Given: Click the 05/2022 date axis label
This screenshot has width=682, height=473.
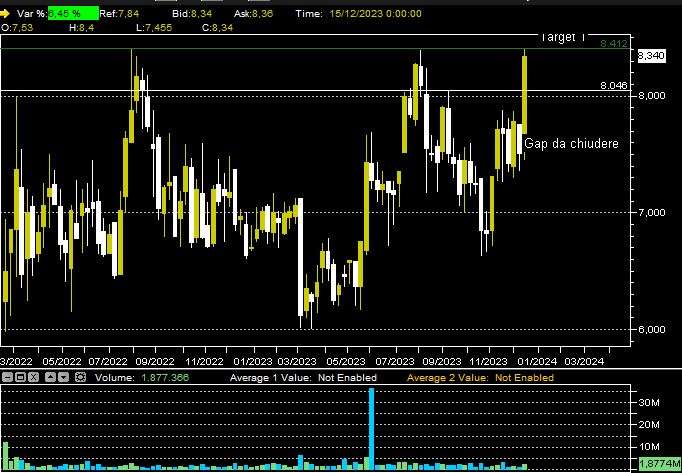Looking at the screenshot, I should 64,362.
